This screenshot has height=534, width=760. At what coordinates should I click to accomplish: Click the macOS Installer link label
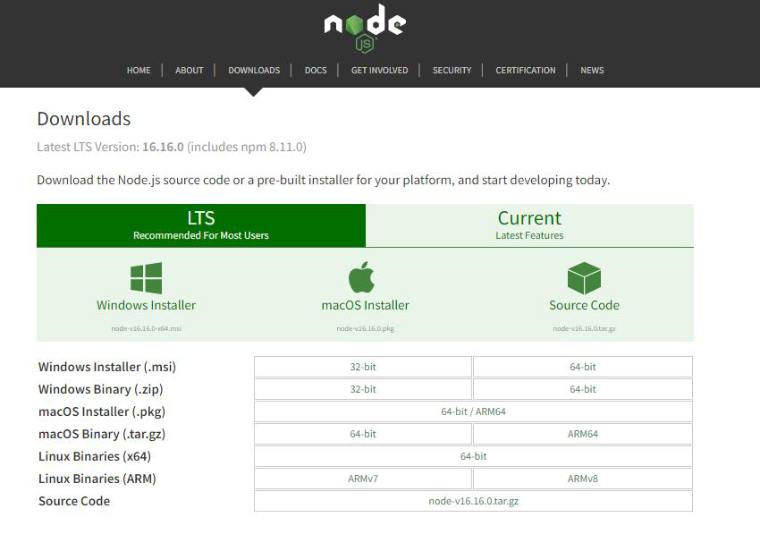(365, 305)
